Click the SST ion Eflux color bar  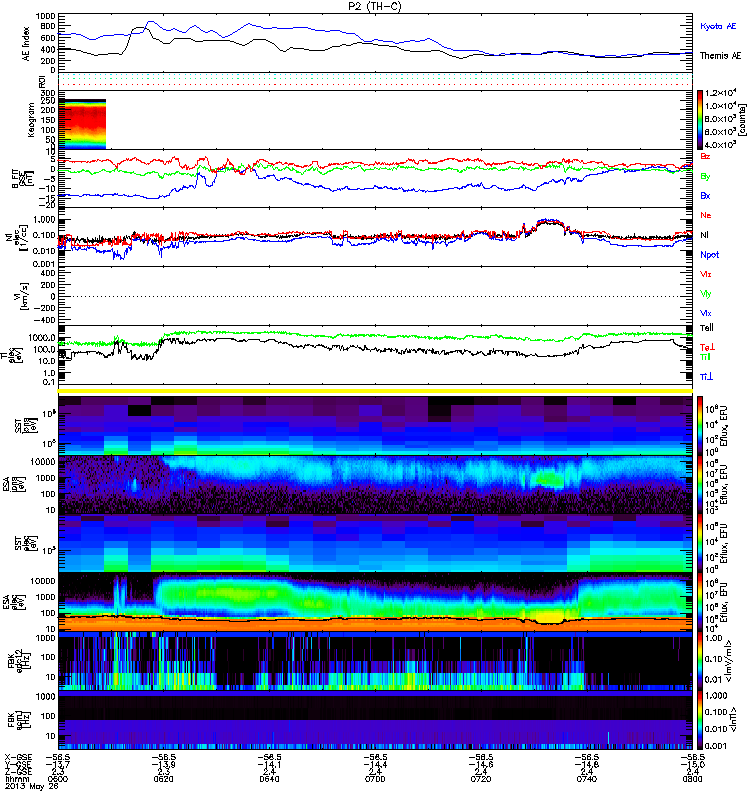(700, 426)
